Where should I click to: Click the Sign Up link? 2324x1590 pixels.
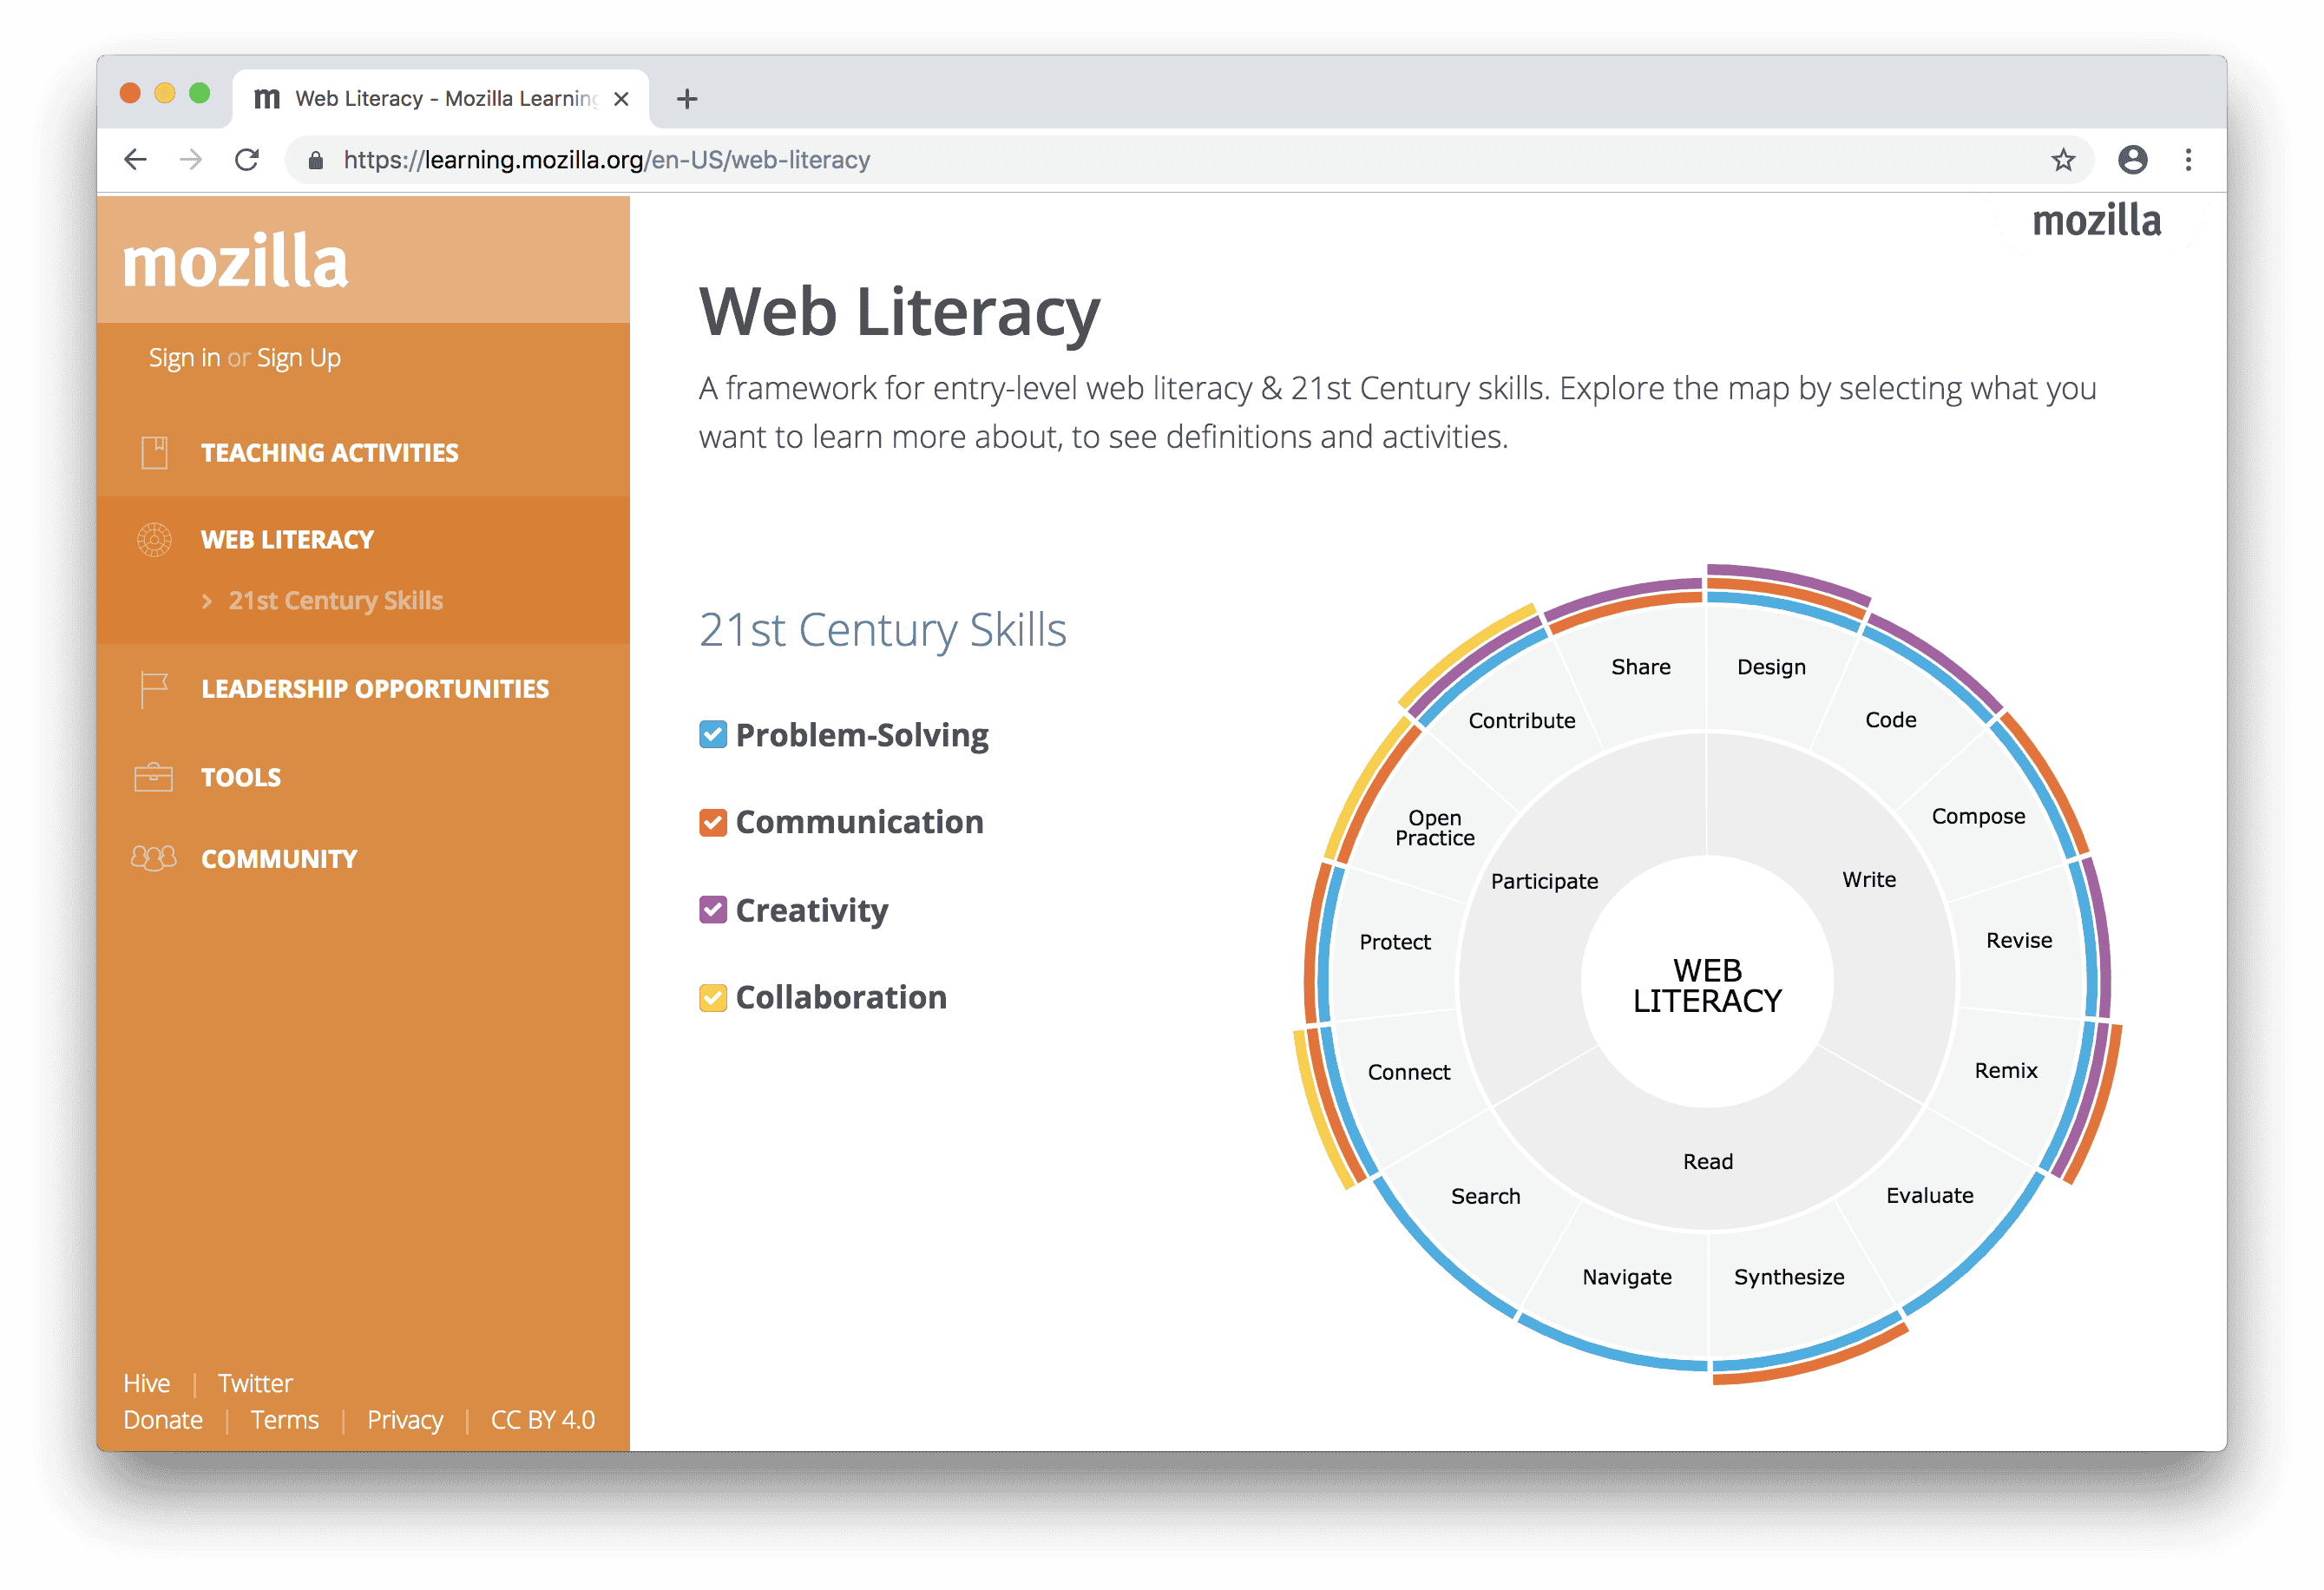[299, 358]
